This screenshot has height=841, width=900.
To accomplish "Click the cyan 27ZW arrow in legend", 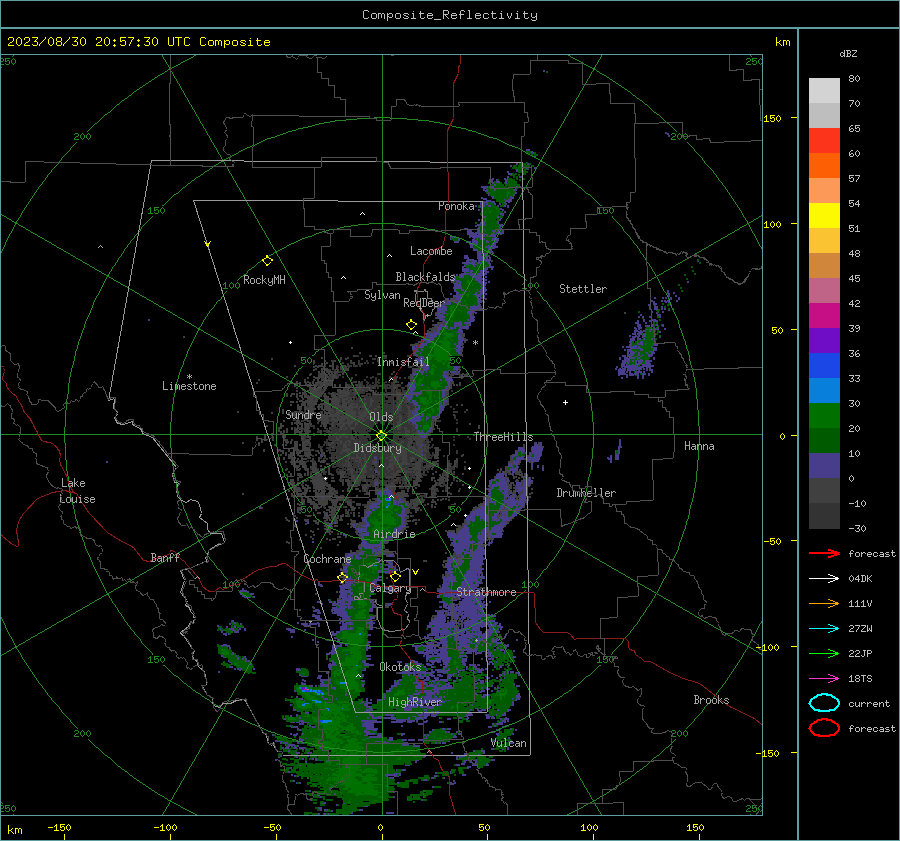I will [824, 629].
